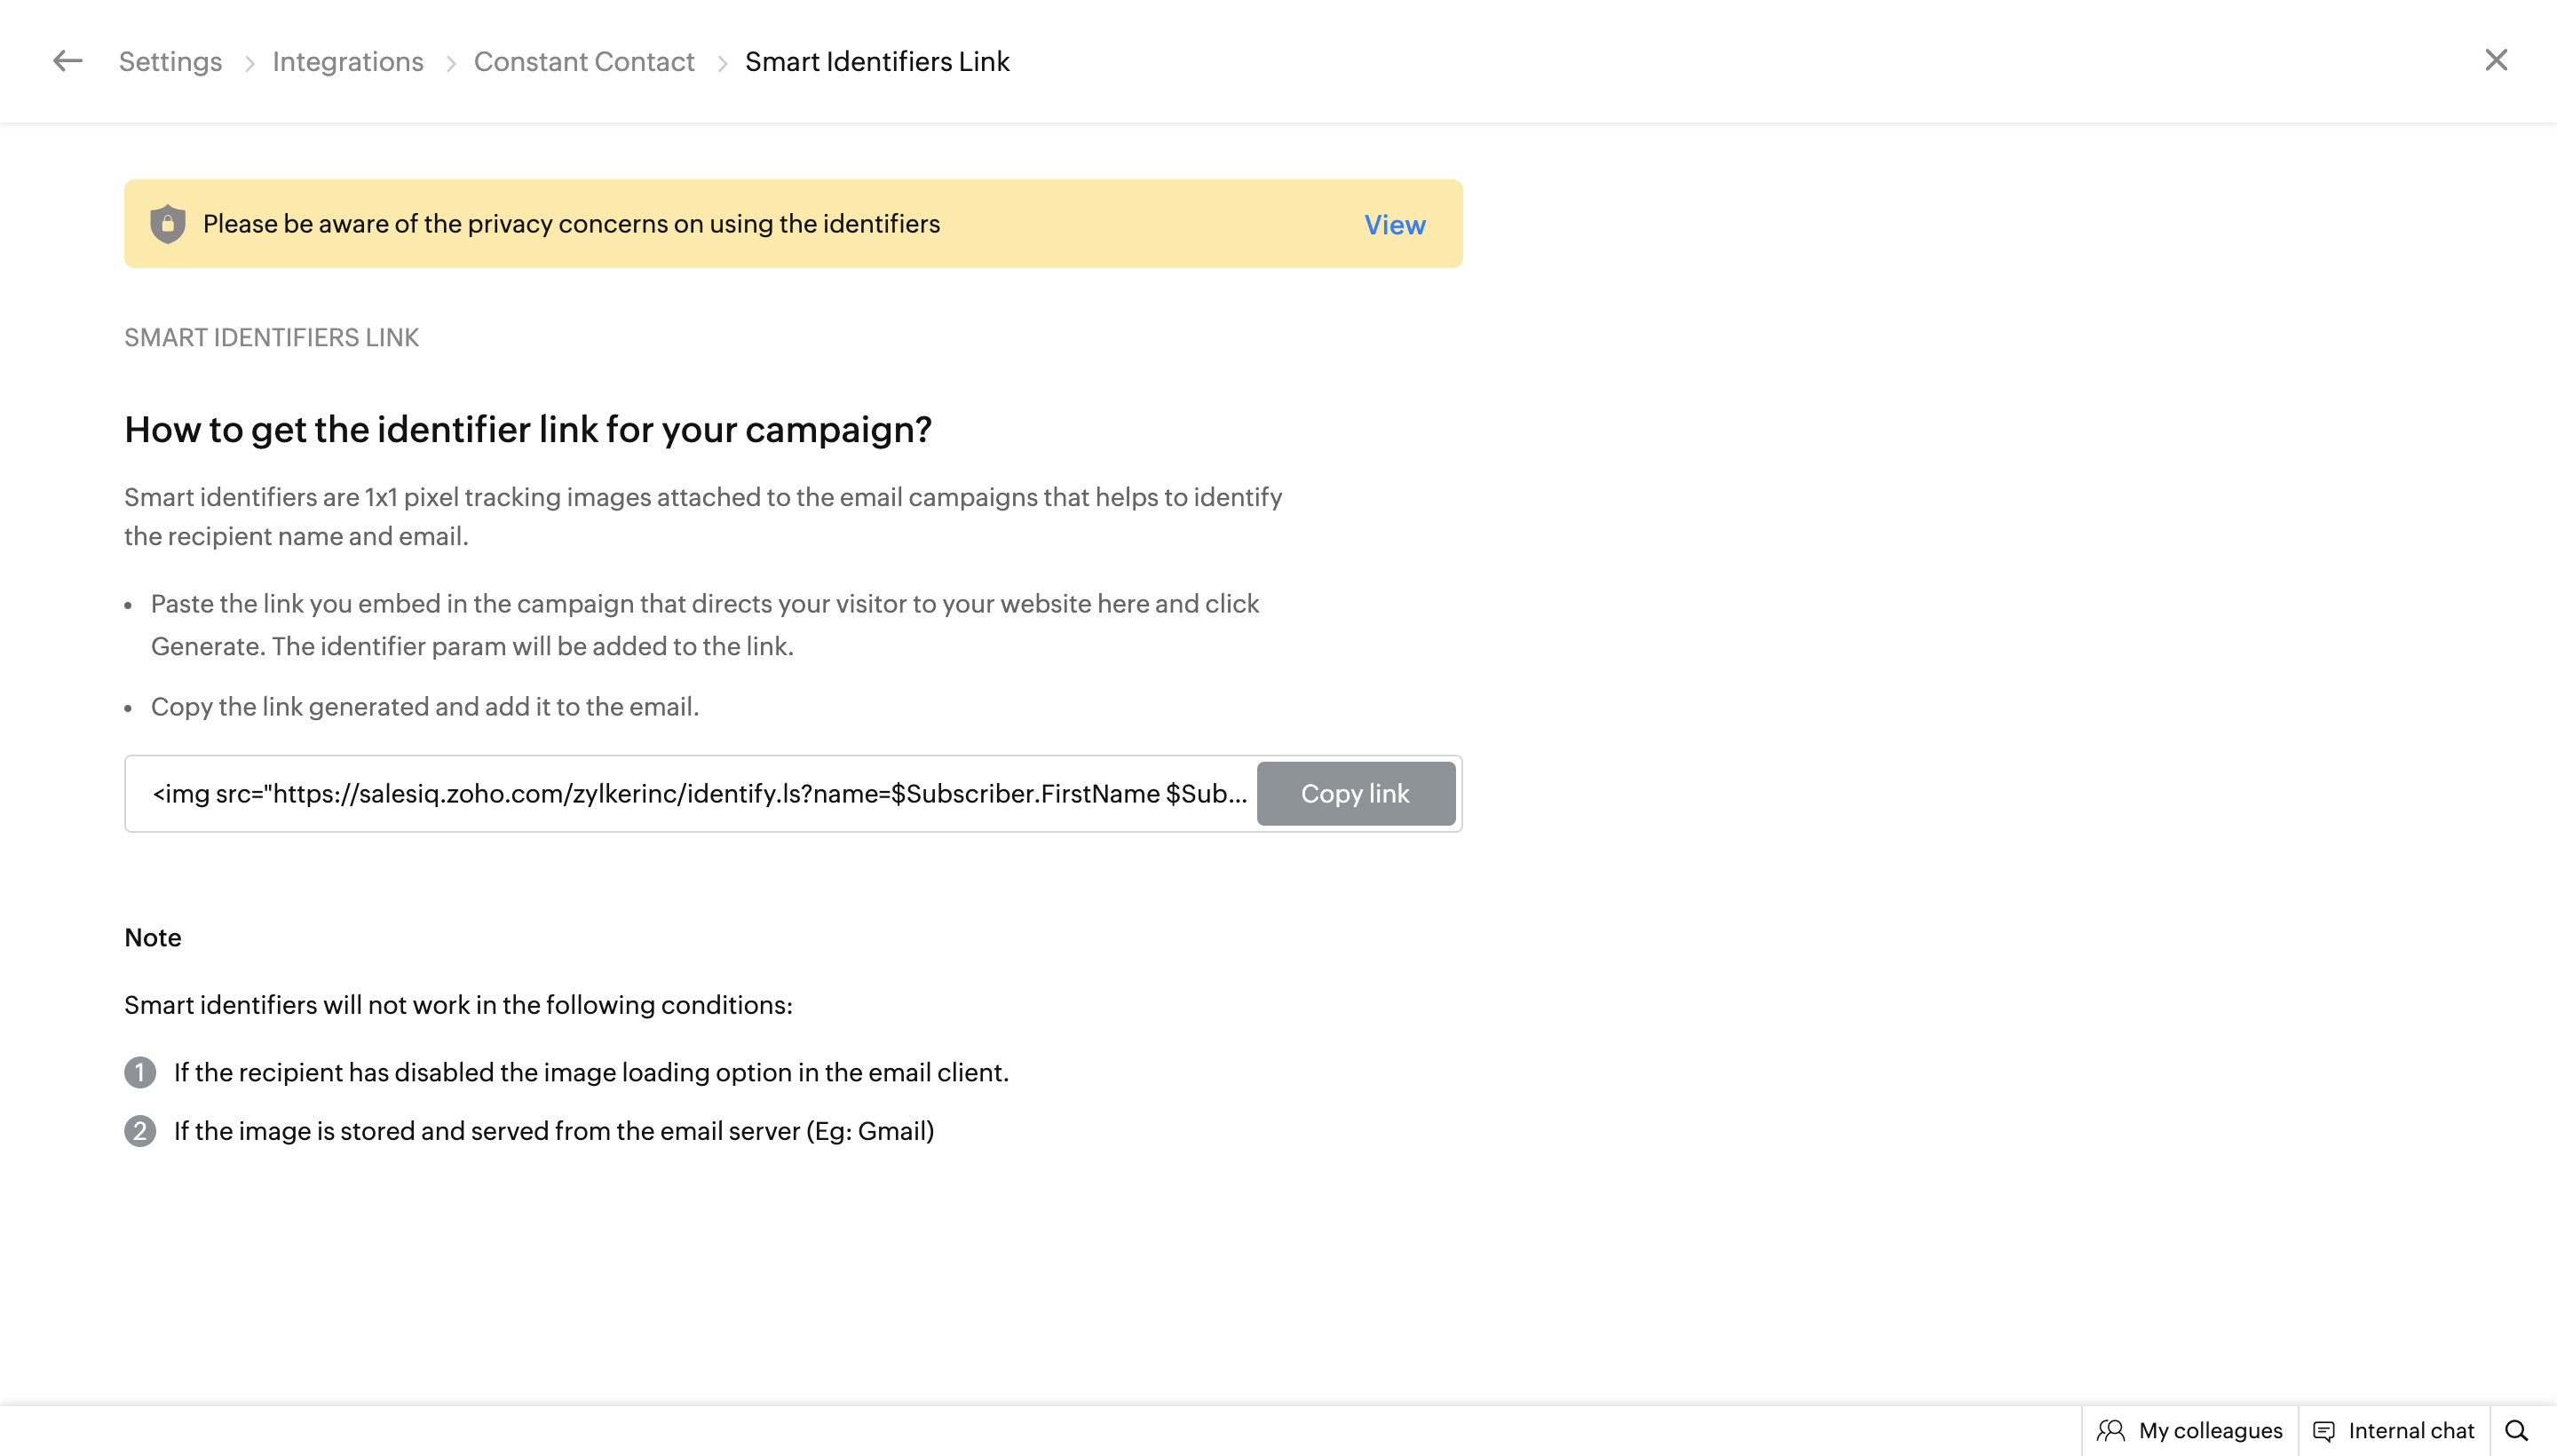
Task: Click the numbered circle 2 icon
Action: pyautogui.click(x=140, y=1131)
